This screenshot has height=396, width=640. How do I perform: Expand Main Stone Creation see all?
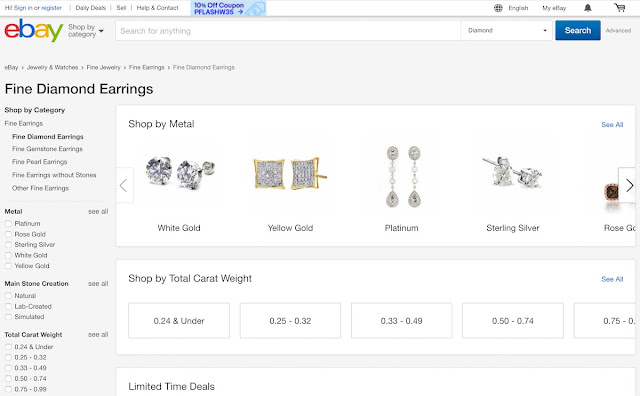pyautogui.click(x=98, y=283)
